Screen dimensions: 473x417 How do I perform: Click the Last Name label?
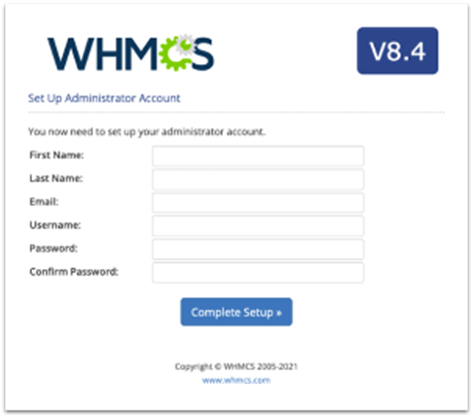(x=56, y=178)
